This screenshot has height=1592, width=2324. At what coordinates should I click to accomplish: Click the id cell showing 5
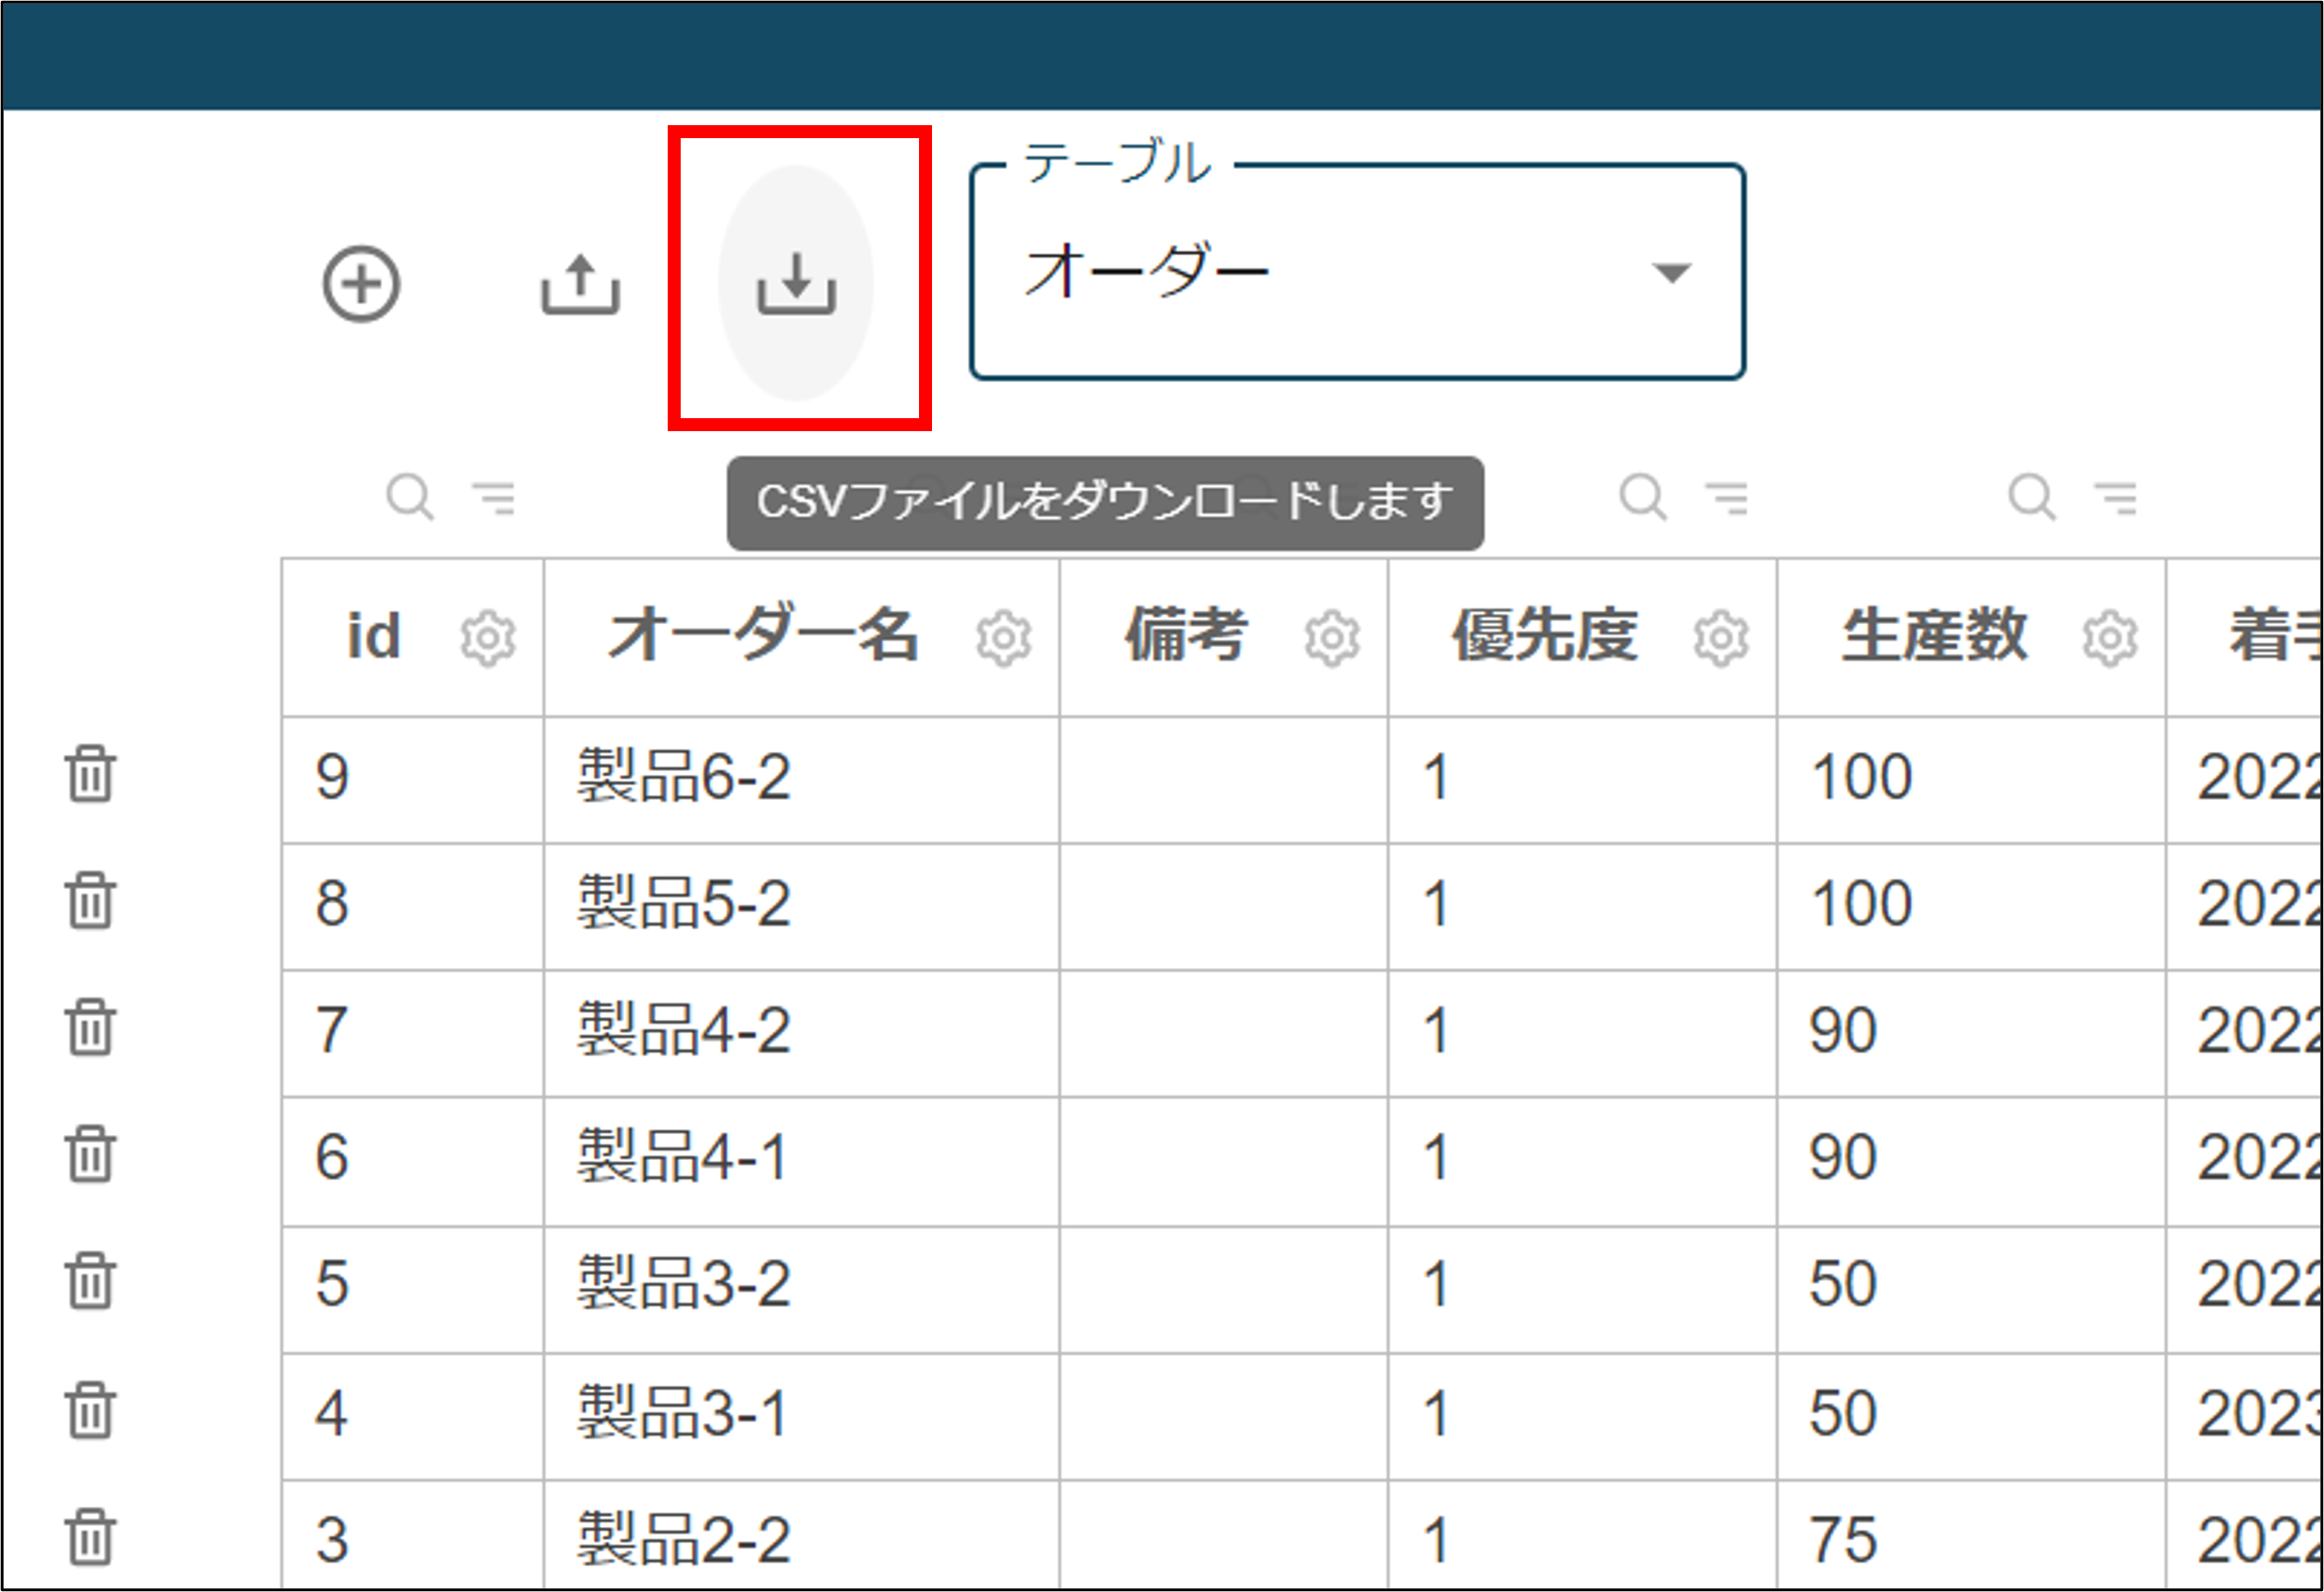pos(412,1289)
